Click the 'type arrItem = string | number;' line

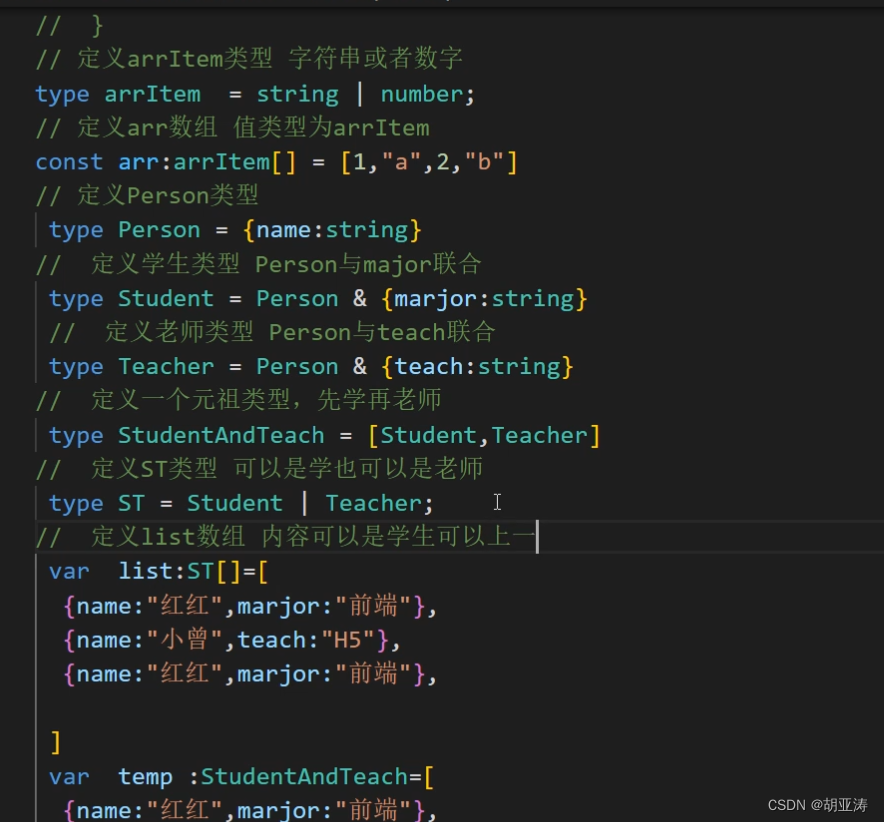pos(255,94)
